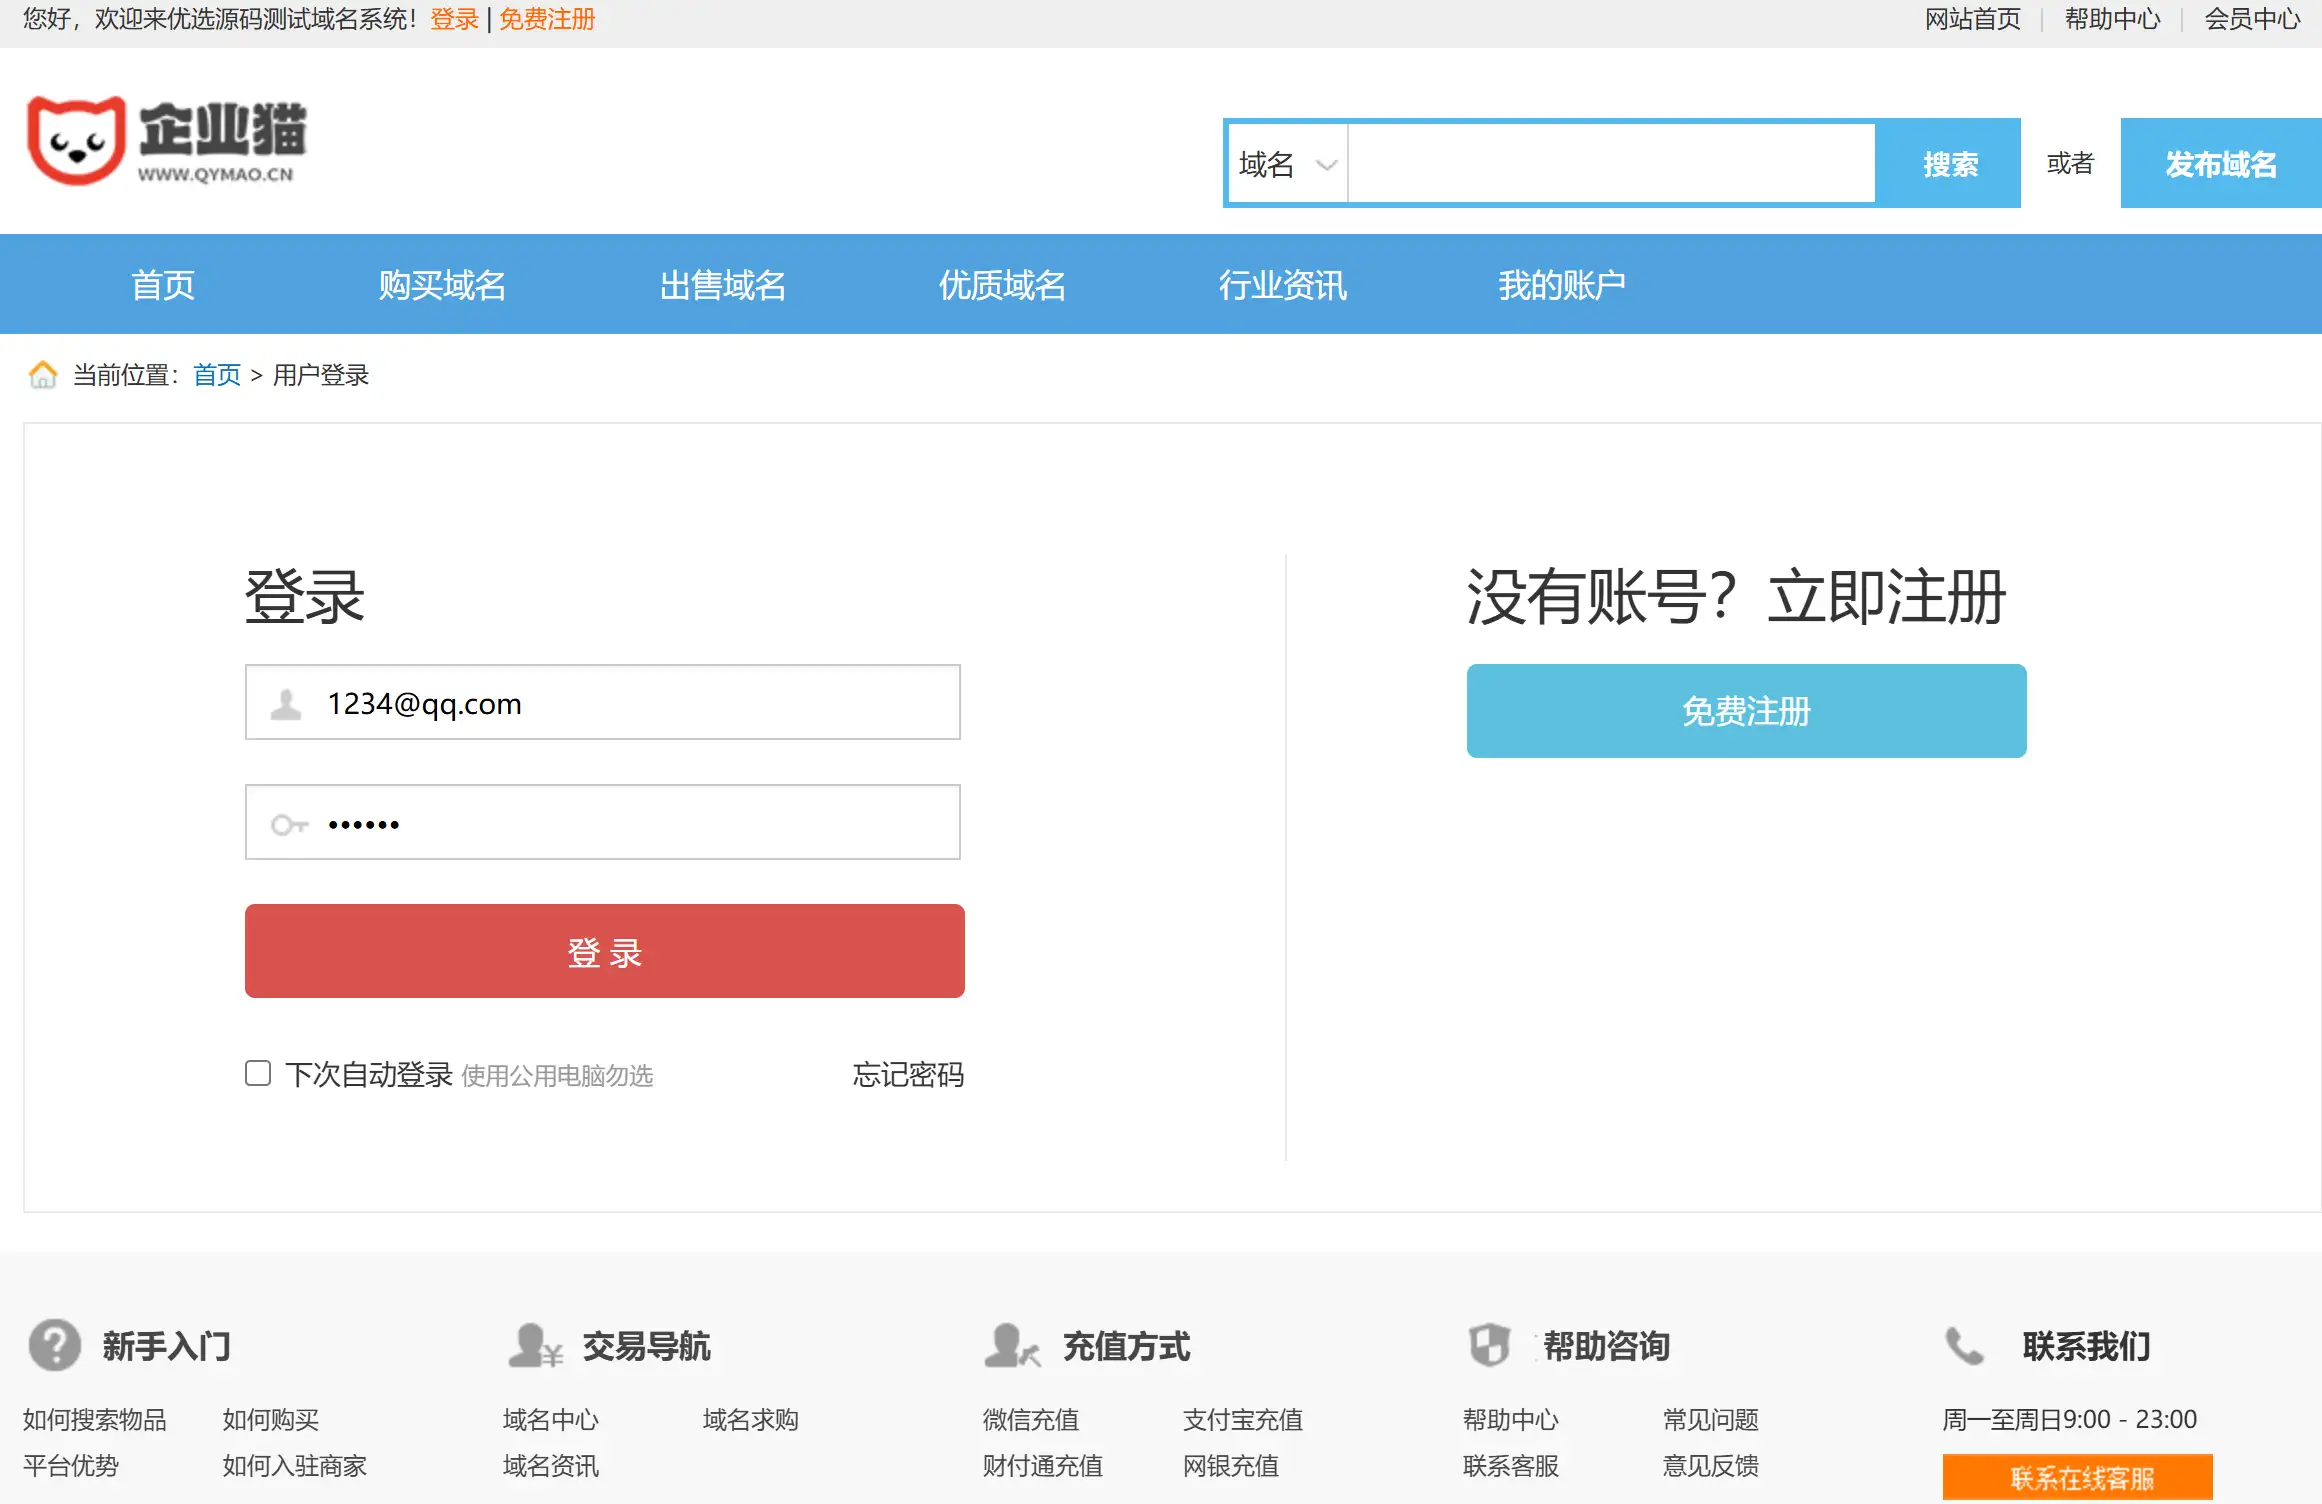This screenshot has width=2322, height=1504.
Task: Switch to the 购买域名 navigation tab
Action: [x=441, y=285]
